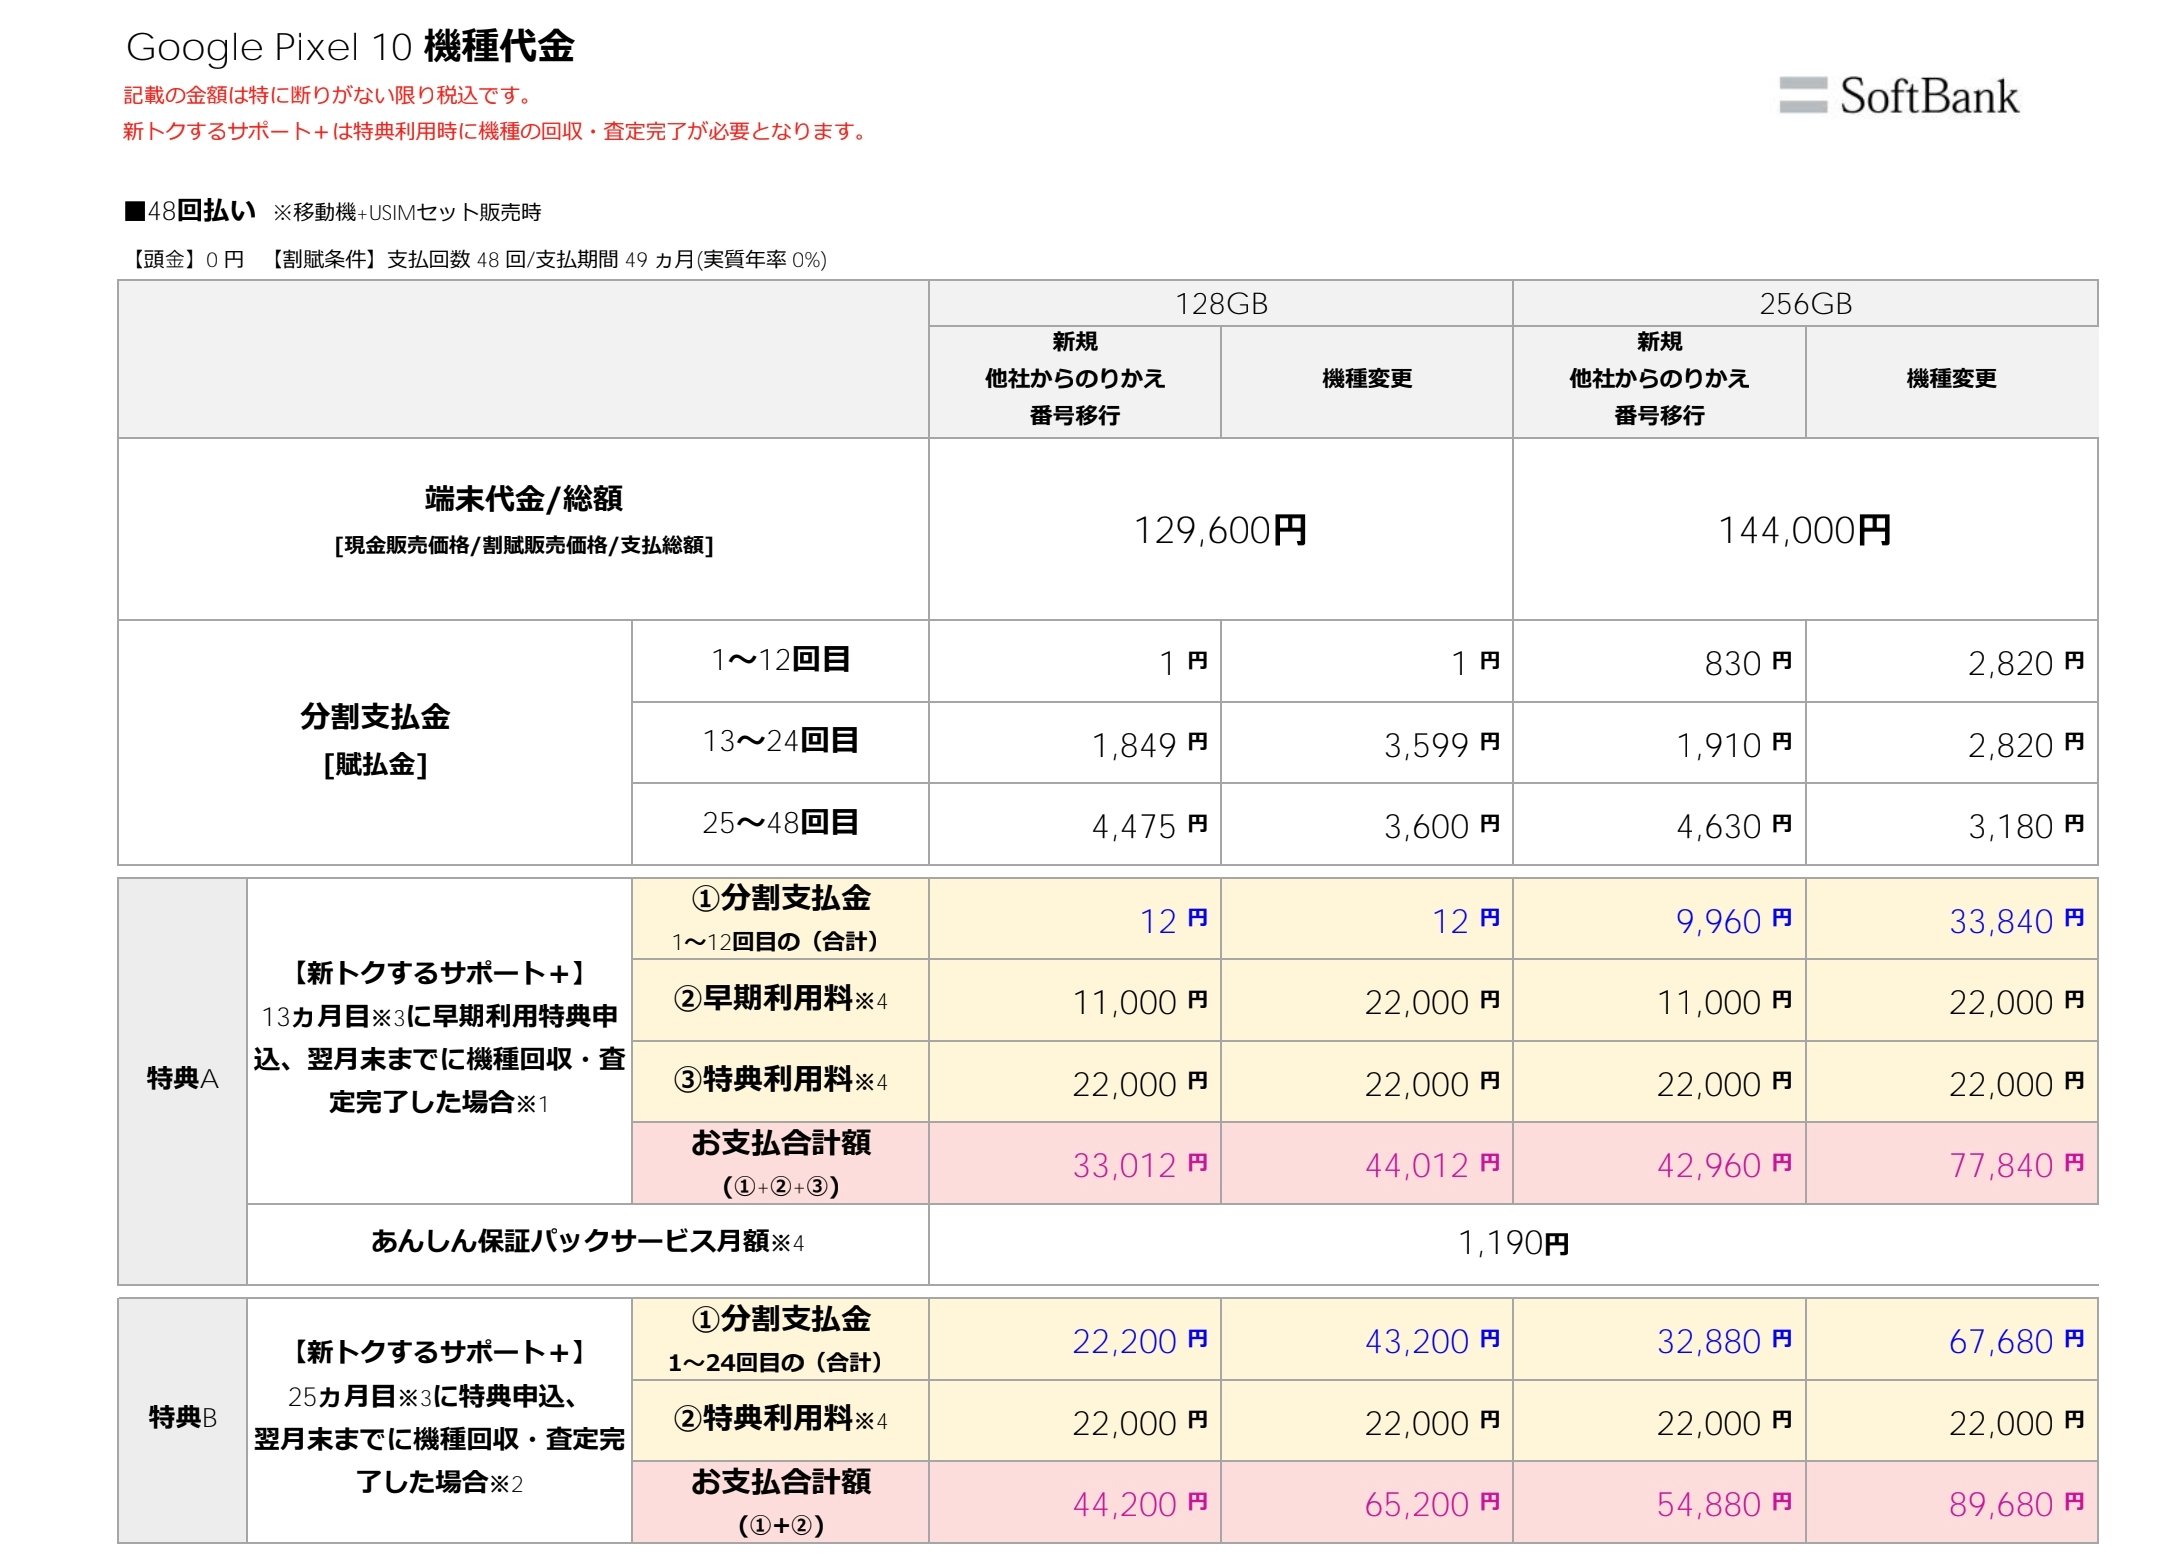Click the 特典B row label
The image size is (2160, 1560).
[x=182, y=1418]
